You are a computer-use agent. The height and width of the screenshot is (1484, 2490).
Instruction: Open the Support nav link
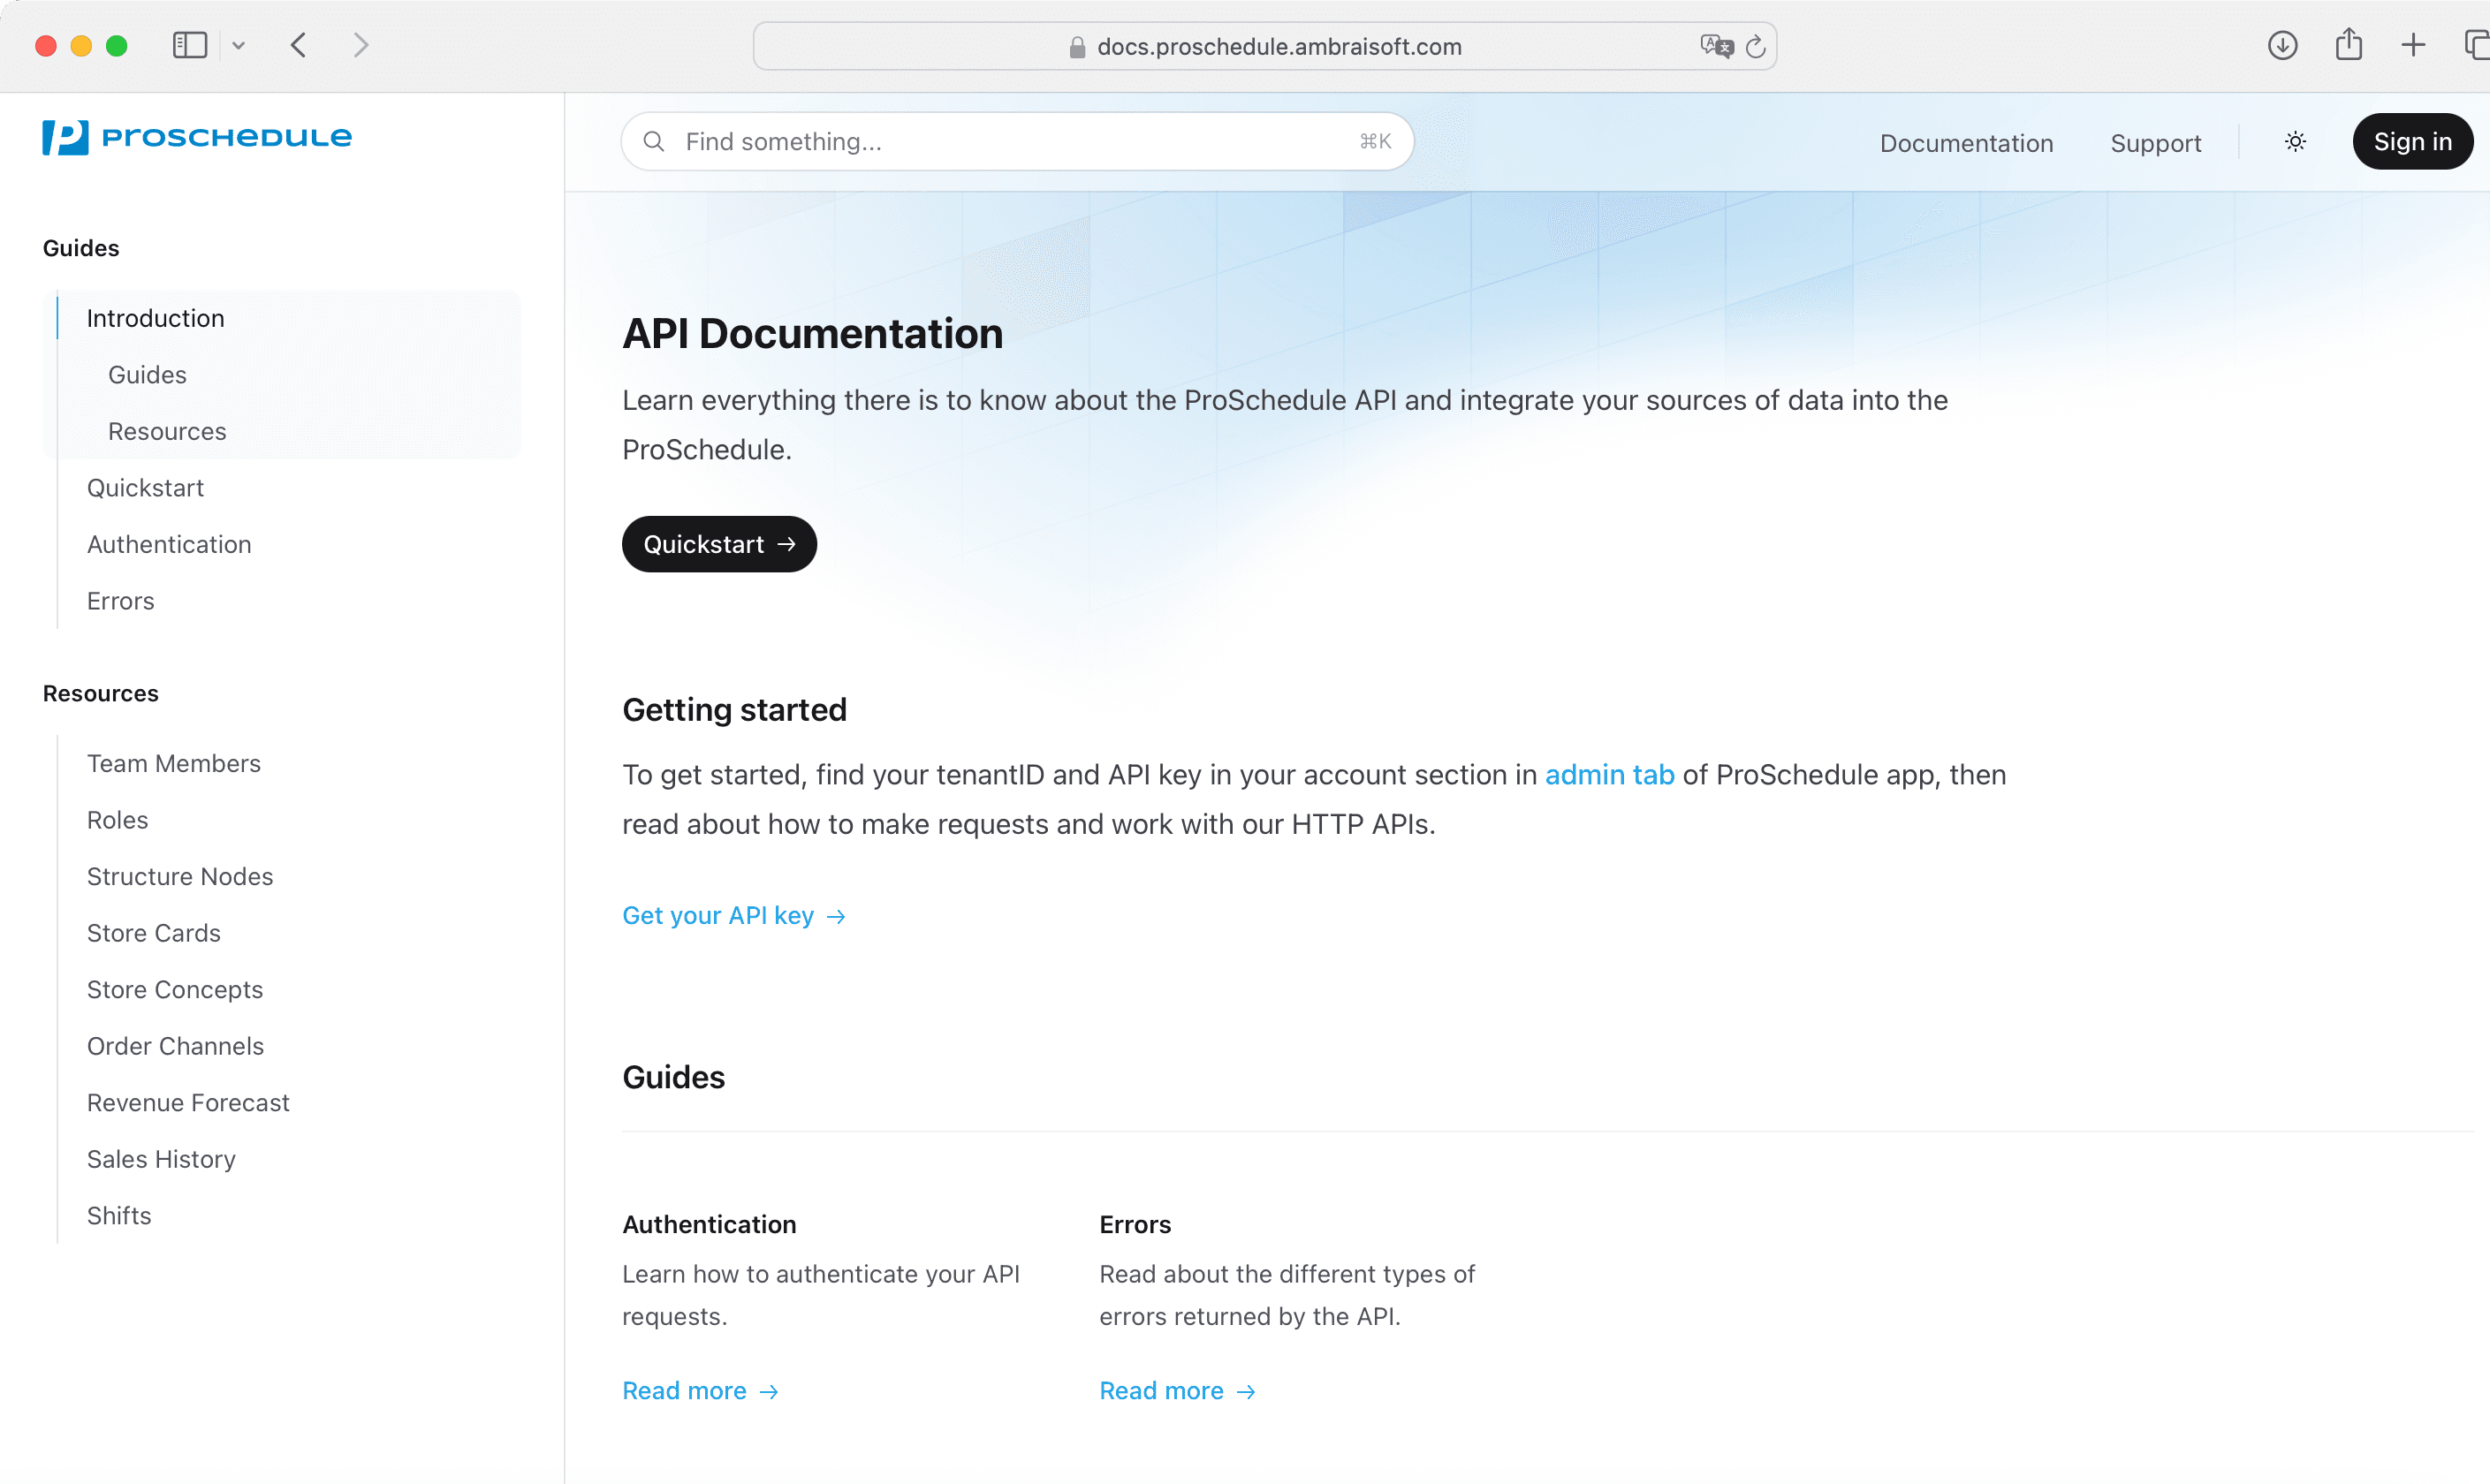point(2155,143)
